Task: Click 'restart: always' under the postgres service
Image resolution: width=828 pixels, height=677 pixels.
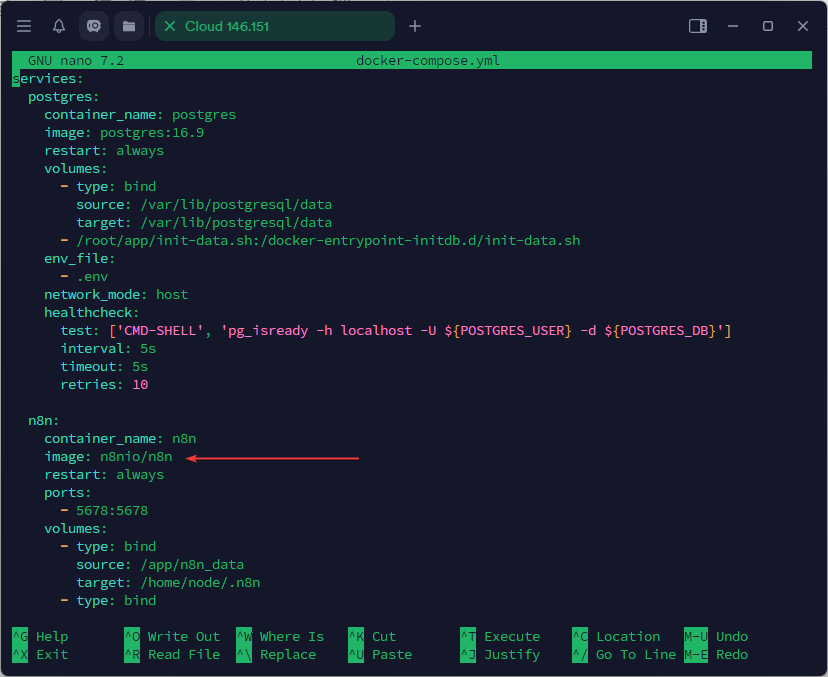Action: tap(104, 151)
